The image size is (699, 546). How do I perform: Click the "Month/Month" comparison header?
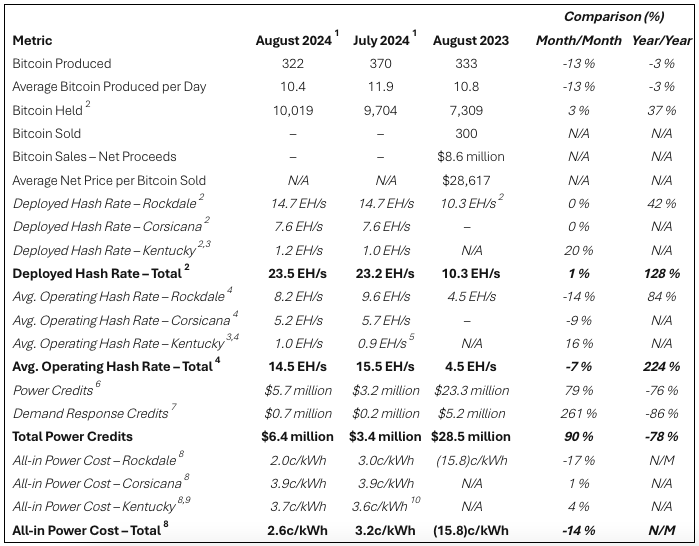577,41
